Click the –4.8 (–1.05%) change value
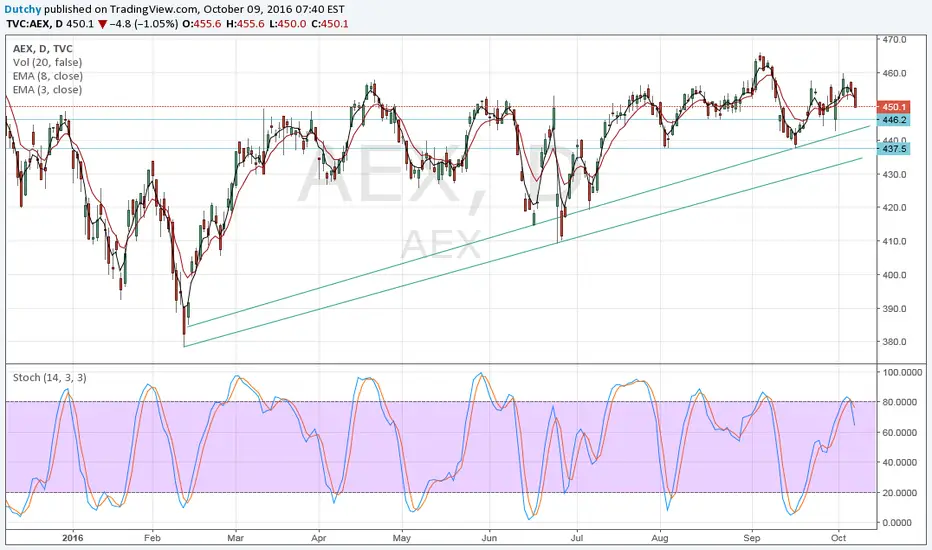This screenshot has height=550, width=932. [x=144, y=24]
